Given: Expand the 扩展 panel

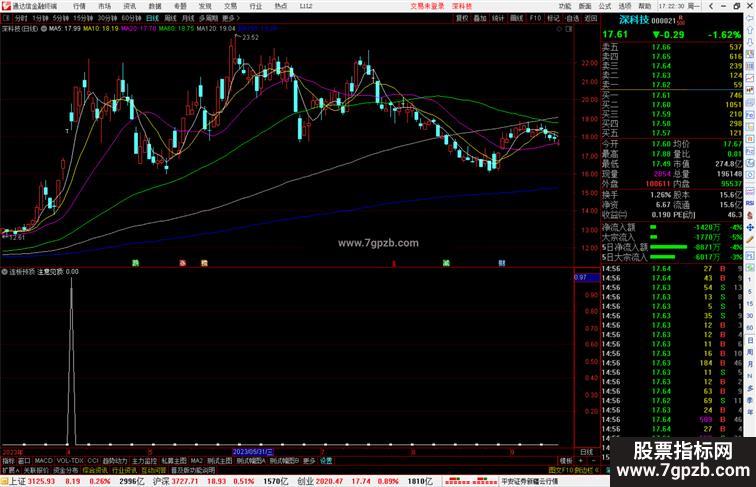Looking at the screenshot, I should (x=10, y=470).
